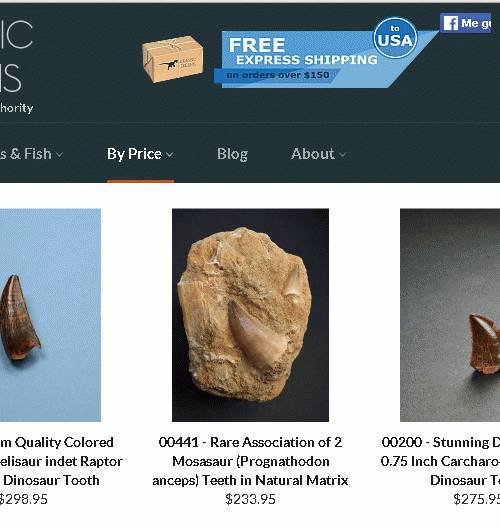
Task: Select the By Price menu item
Action: click(134, 154)
